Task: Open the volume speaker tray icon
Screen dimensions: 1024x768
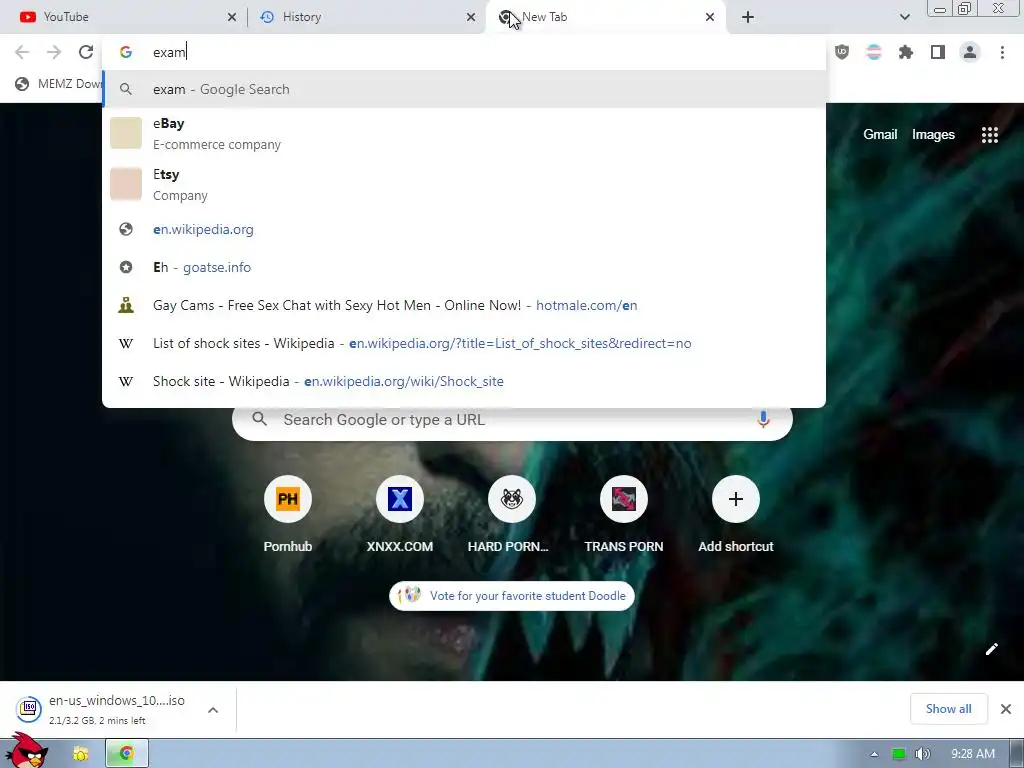Action: pyautogui.click(x=922, y=754)
